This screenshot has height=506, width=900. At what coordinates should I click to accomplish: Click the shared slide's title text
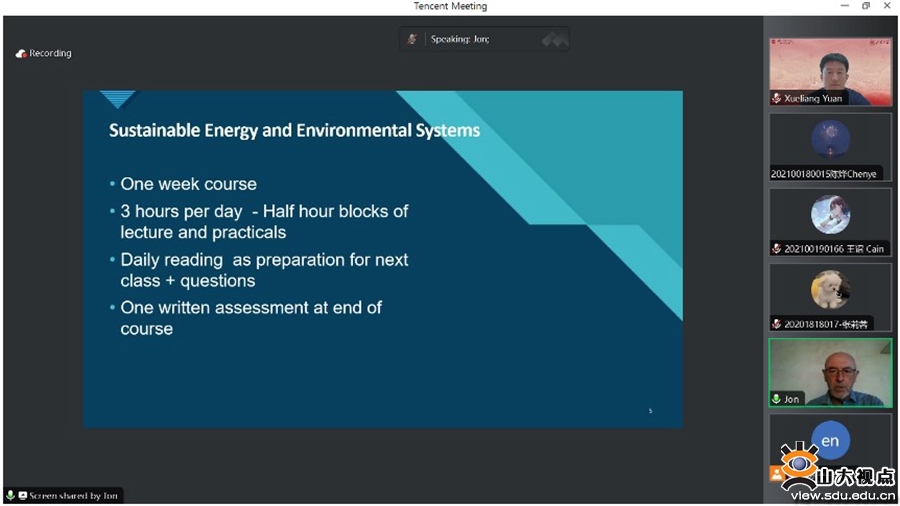click(294, 131)
